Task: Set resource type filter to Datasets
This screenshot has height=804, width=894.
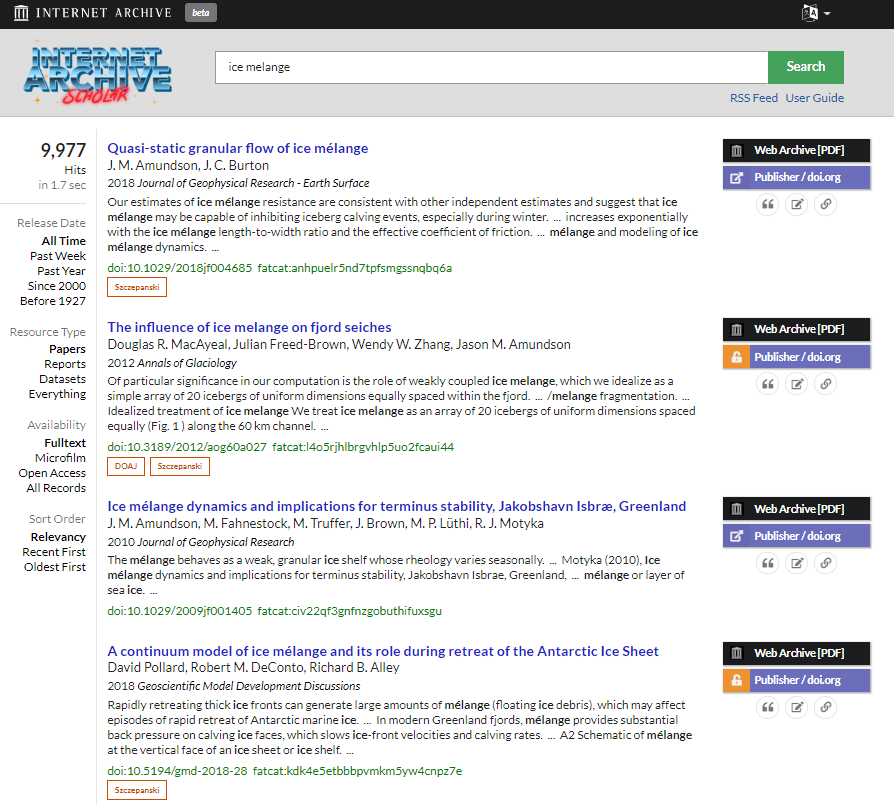Action: (62, 379)
